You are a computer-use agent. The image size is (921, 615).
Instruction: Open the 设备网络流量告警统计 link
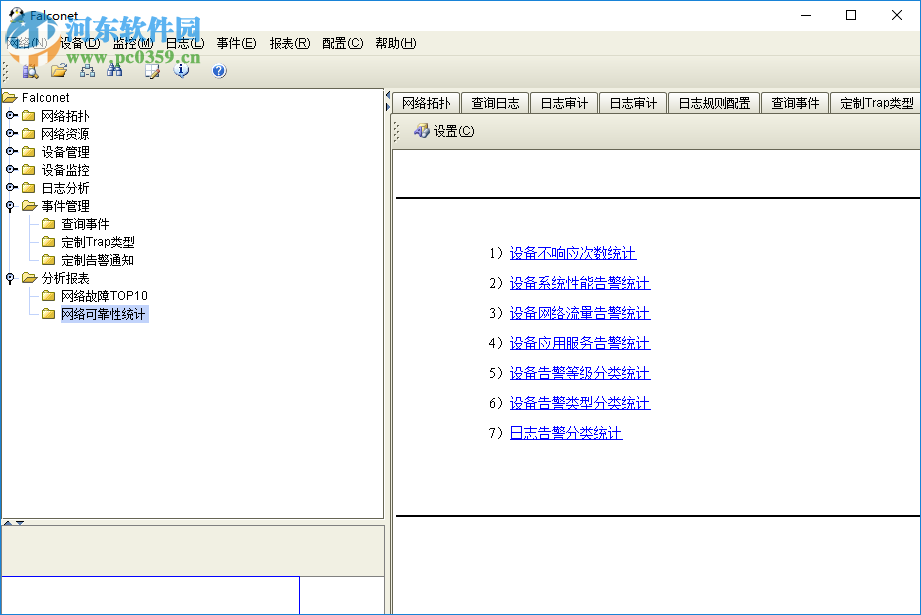580,312
